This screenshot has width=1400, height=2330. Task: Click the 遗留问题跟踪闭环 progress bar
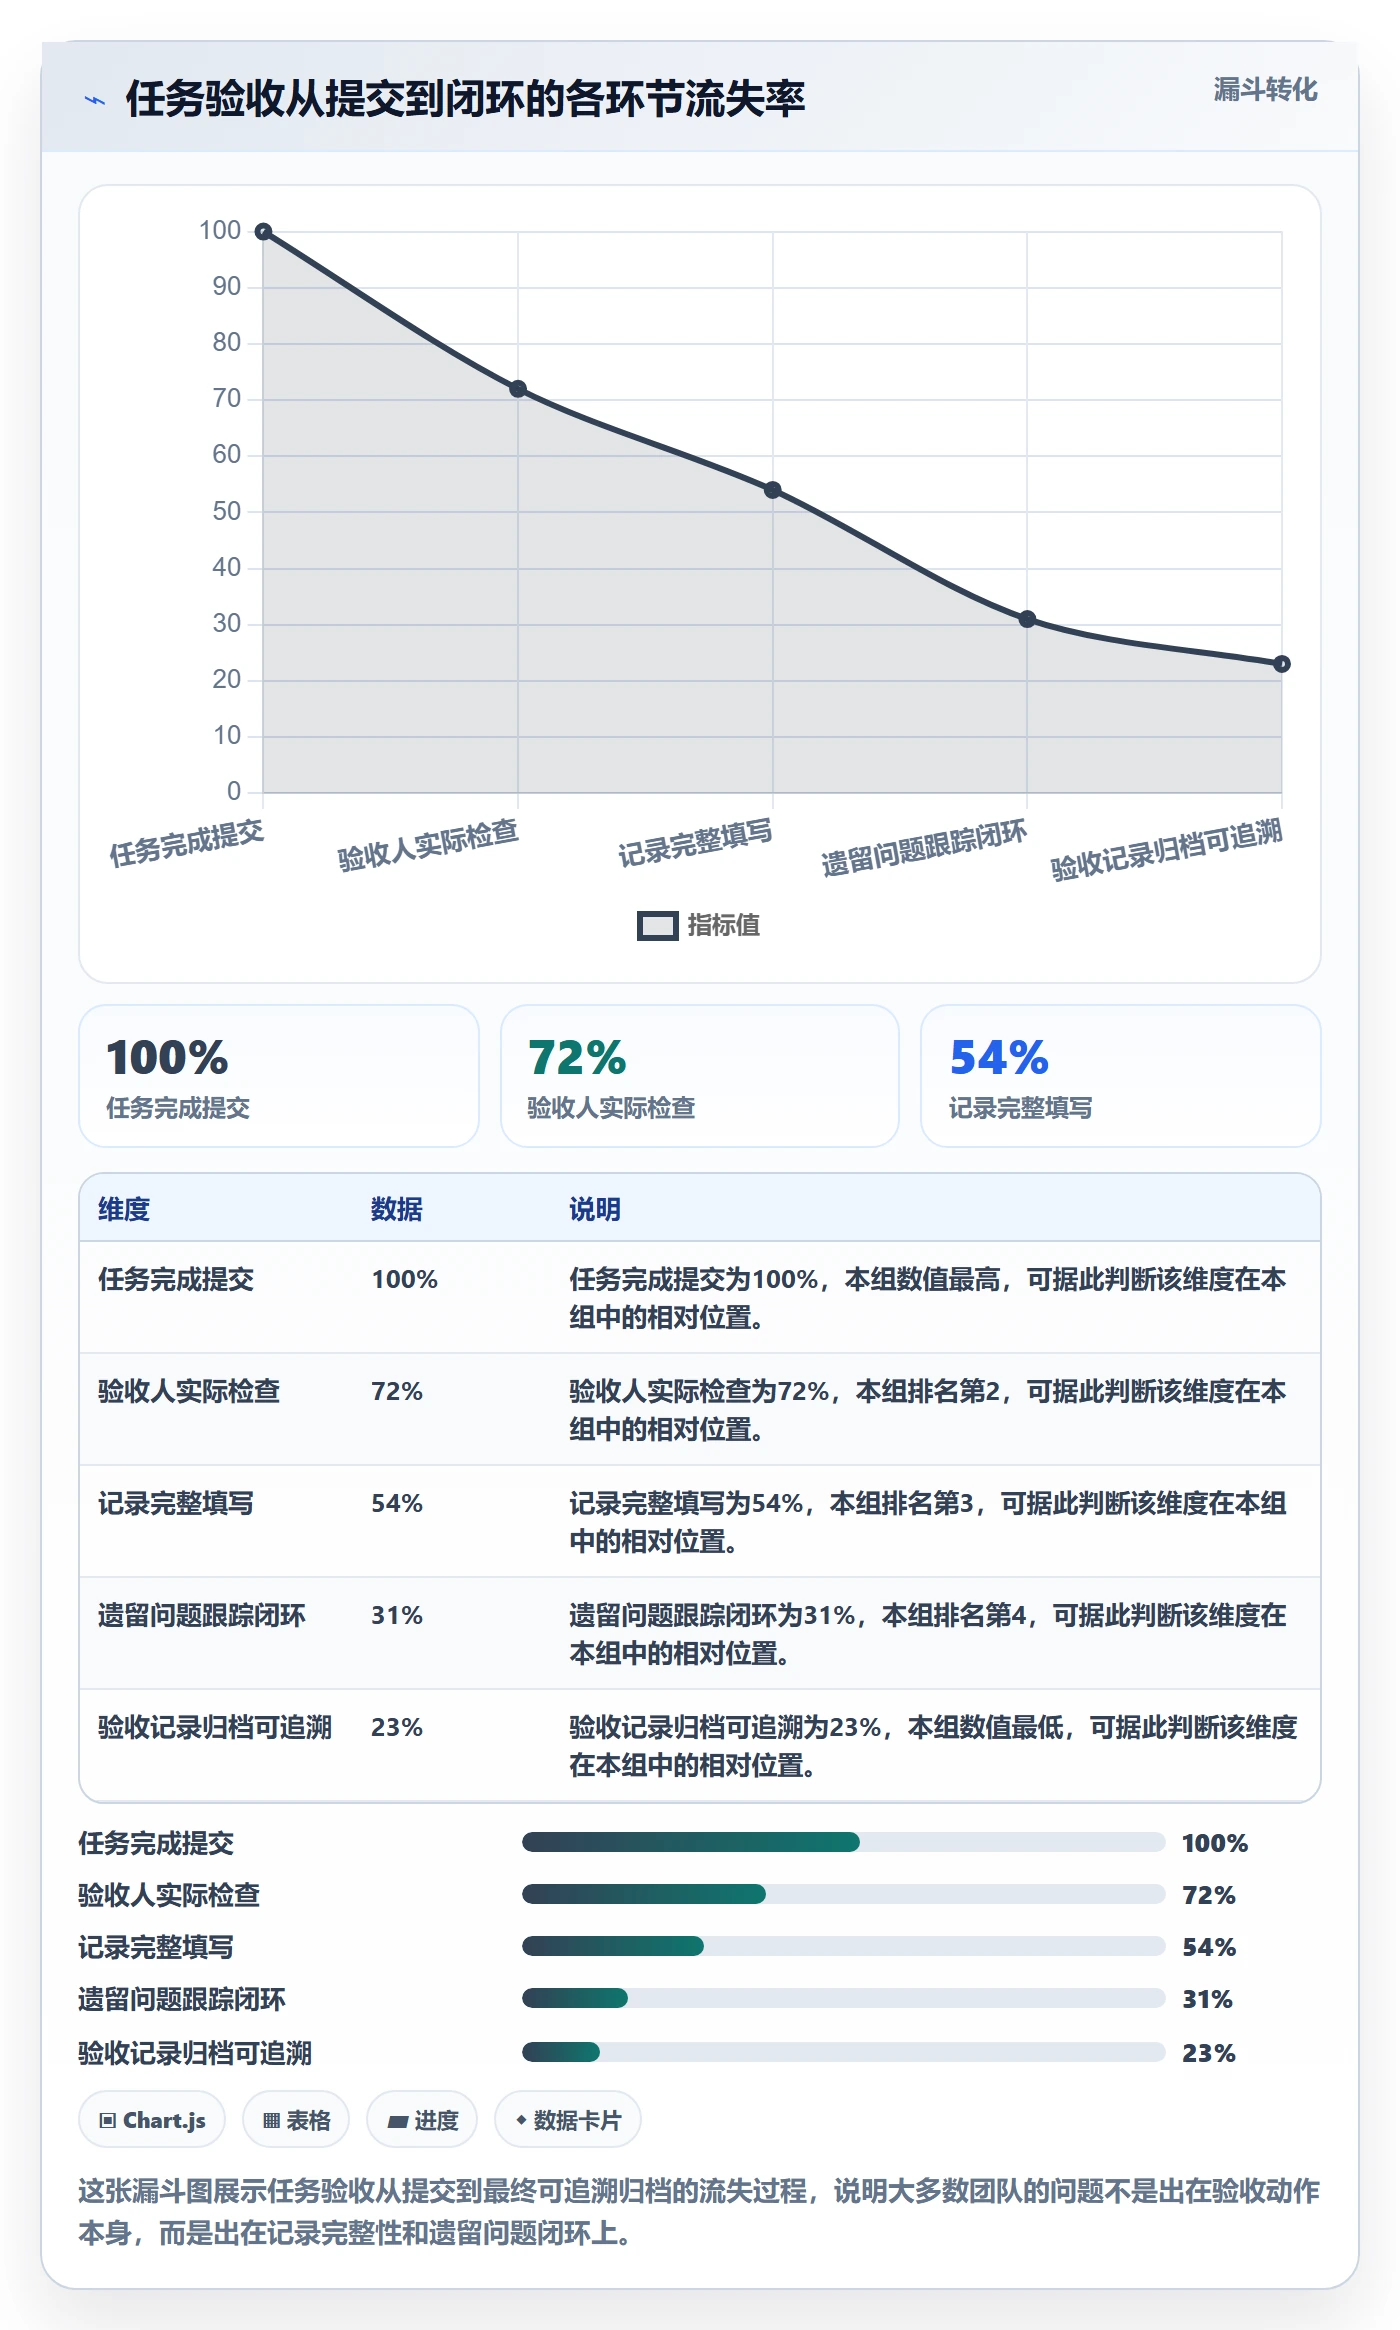pyautogui.click(x=844, y=1998)
